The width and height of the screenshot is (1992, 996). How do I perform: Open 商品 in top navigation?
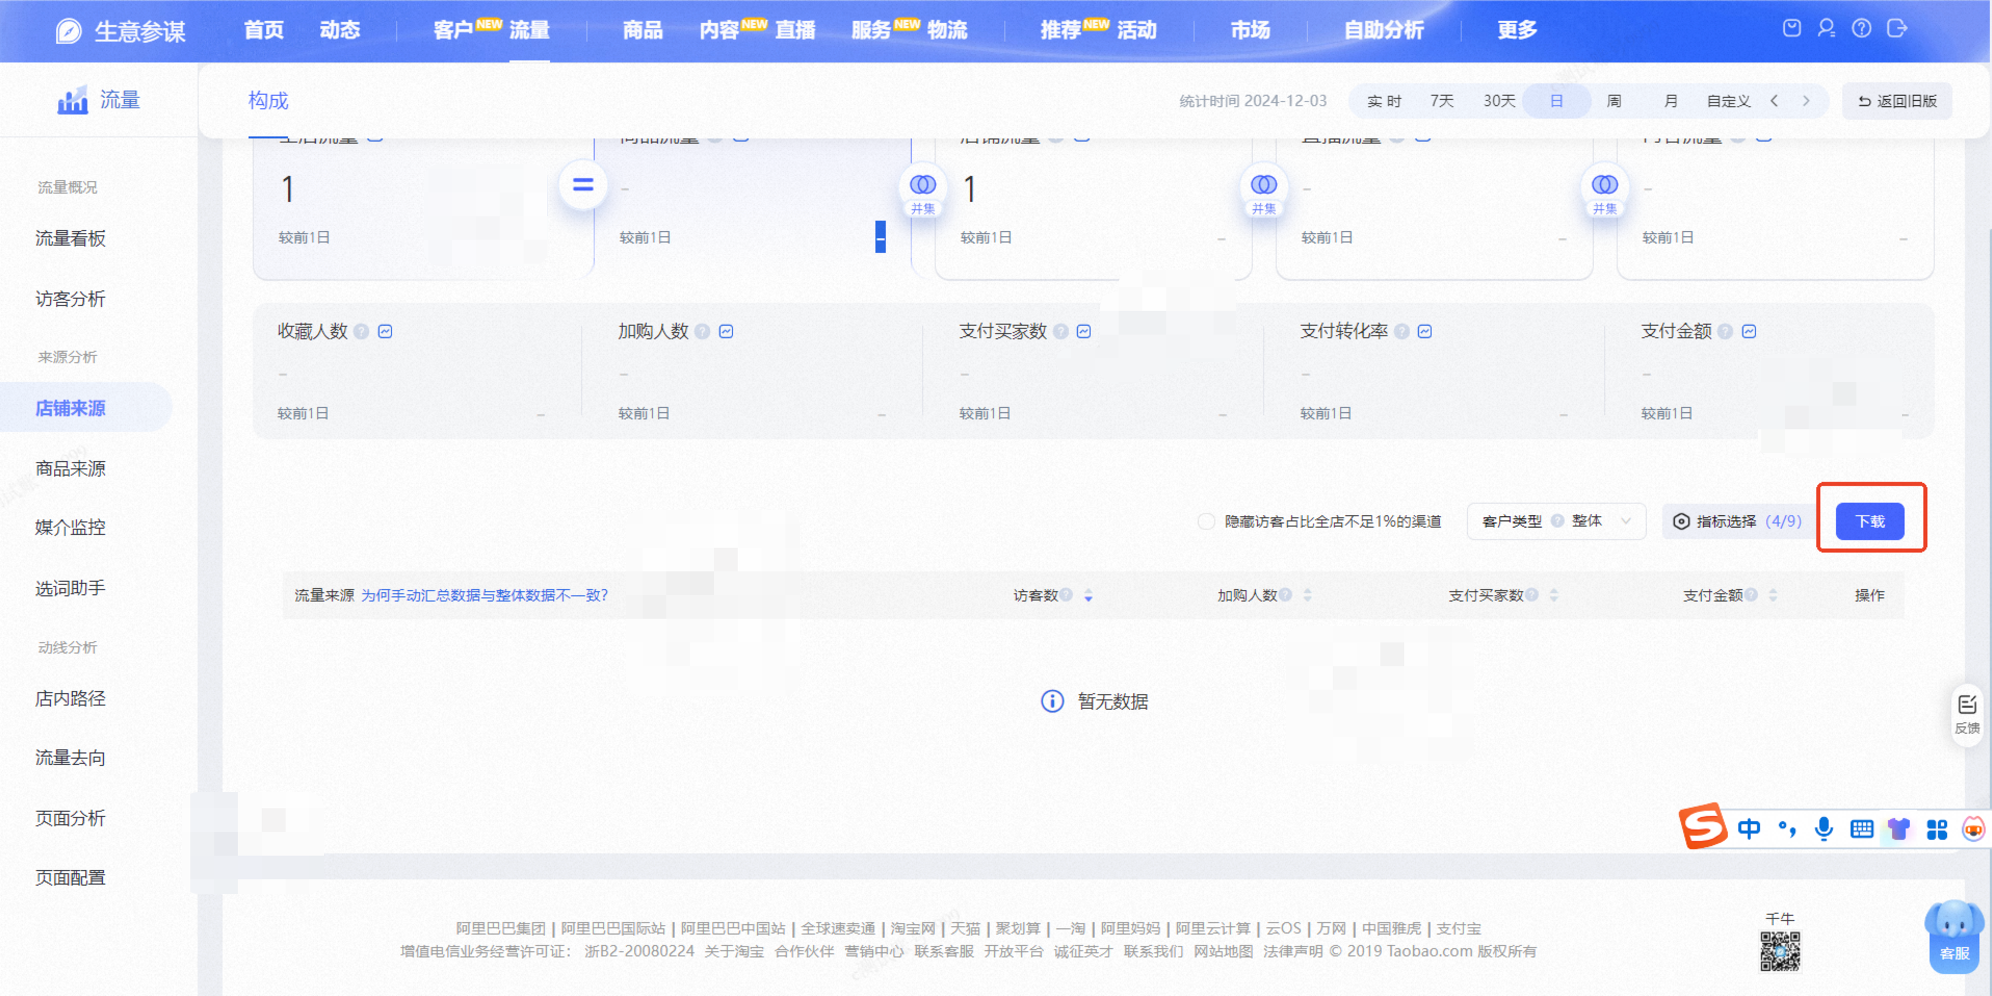[642, 30]
